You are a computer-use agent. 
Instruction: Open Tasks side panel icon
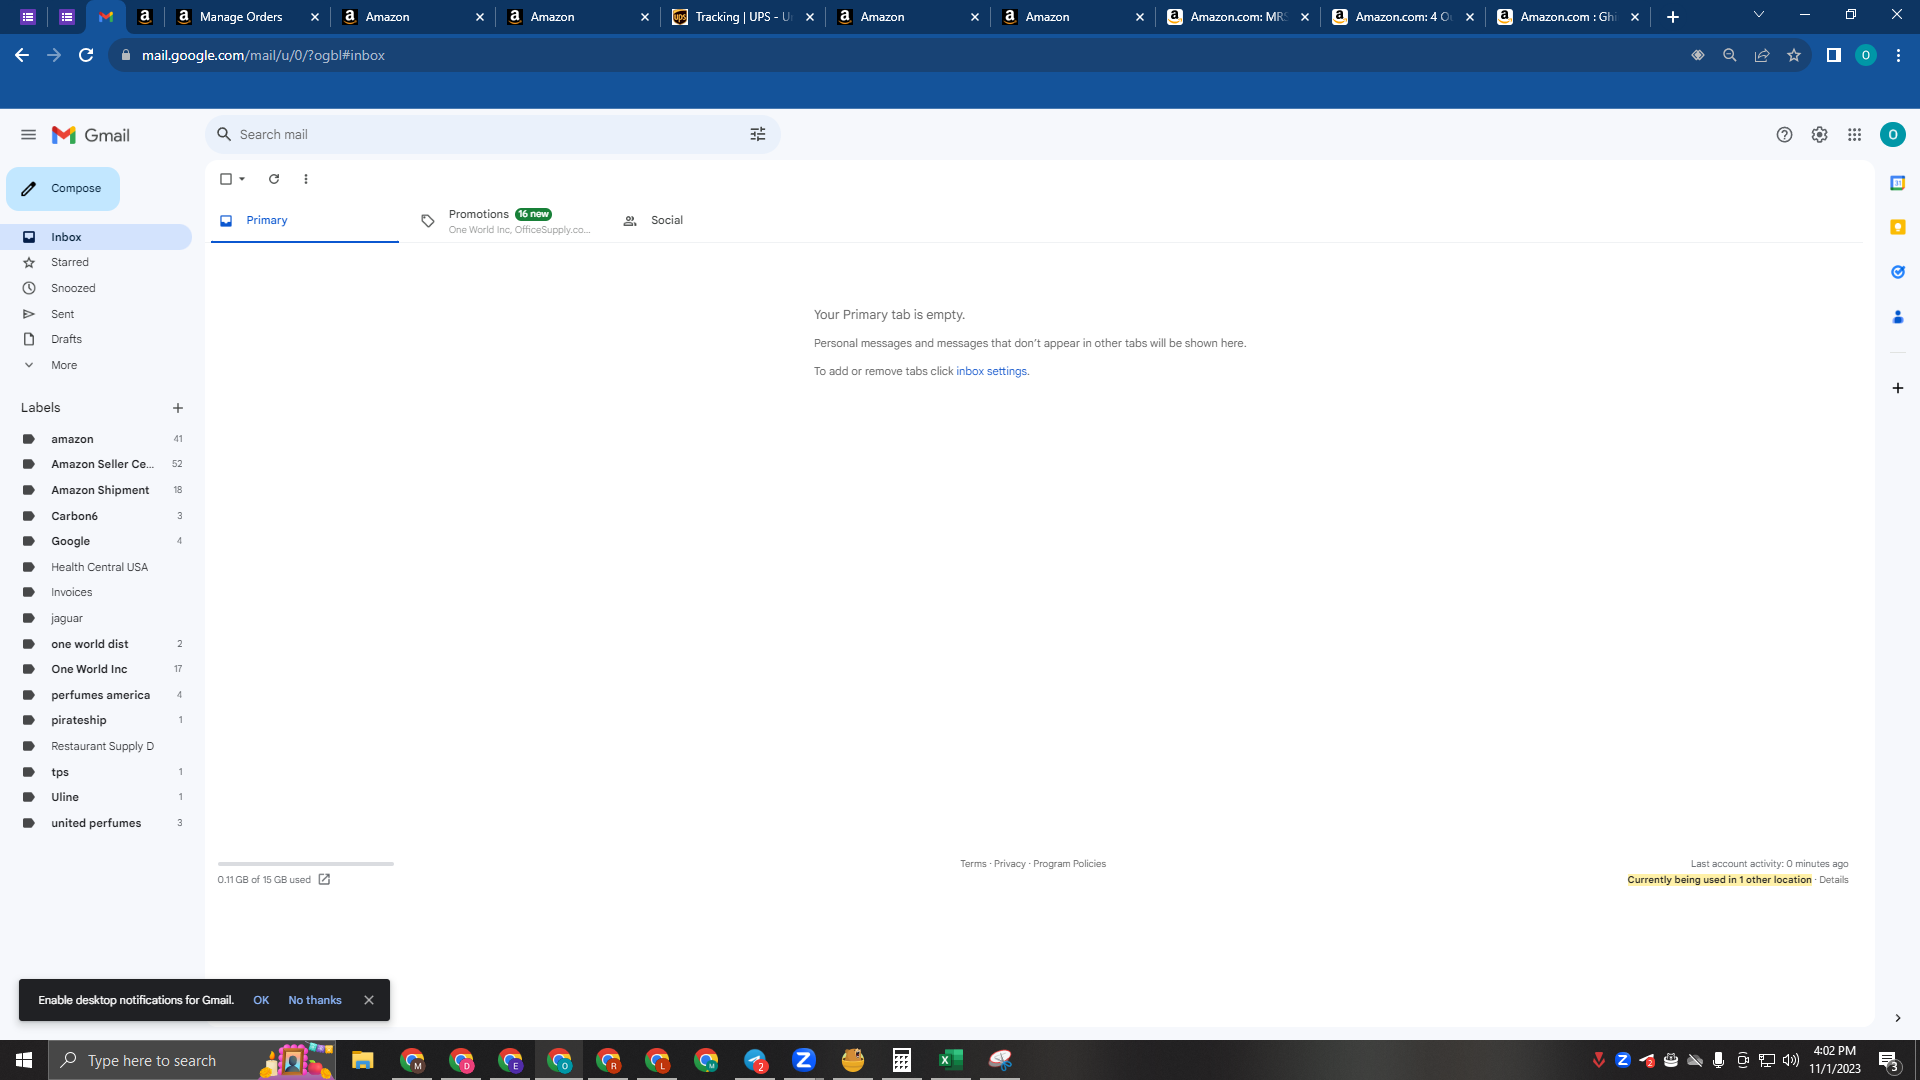(x=1897, y=272)
